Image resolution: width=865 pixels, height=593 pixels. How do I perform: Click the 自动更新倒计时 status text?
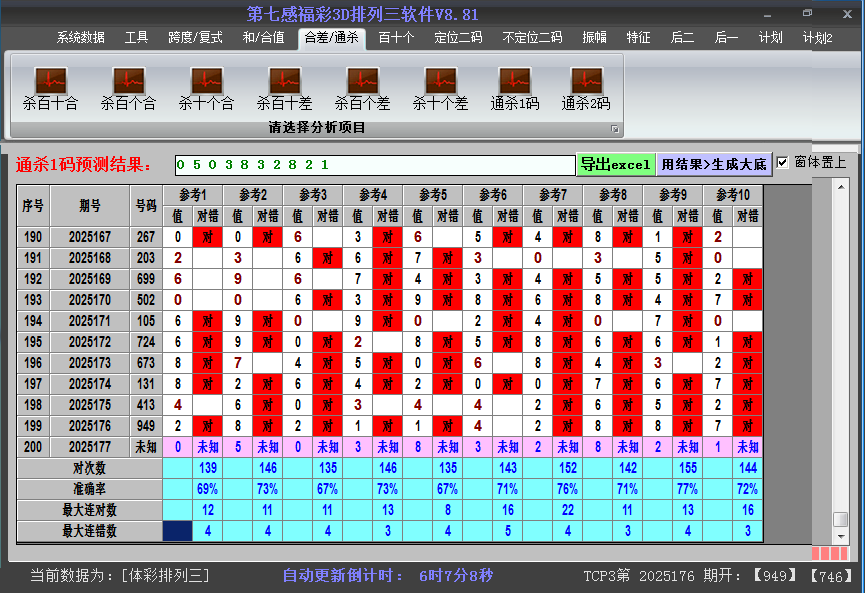(387, 576)
